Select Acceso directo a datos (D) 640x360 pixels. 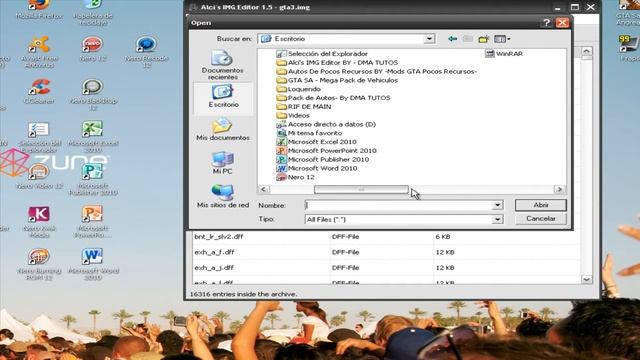coord(326,124)
